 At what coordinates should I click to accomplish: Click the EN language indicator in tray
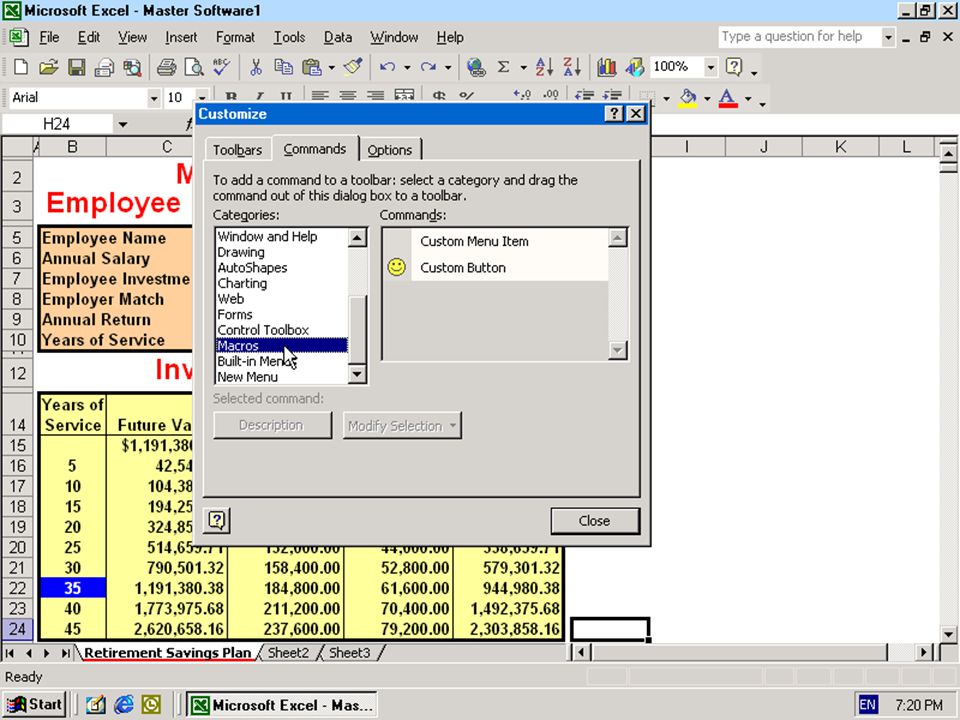point(867,705)
